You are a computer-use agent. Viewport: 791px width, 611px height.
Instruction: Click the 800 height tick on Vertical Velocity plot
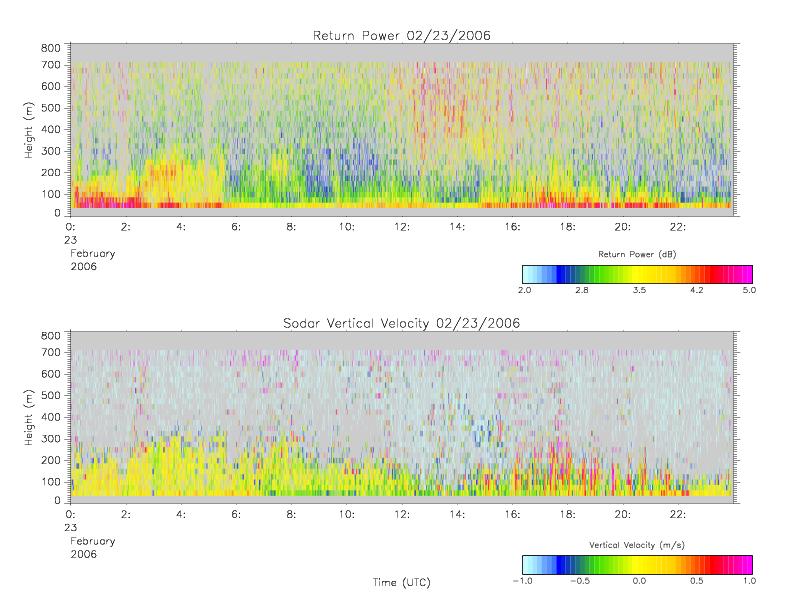click(x=50, y=336)
